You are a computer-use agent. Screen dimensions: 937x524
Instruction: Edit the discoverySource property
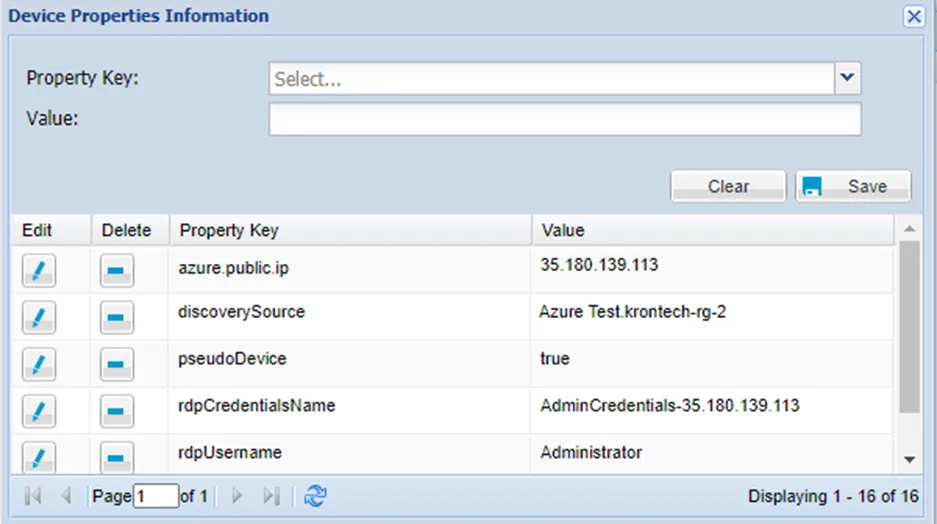coord(39,317)
